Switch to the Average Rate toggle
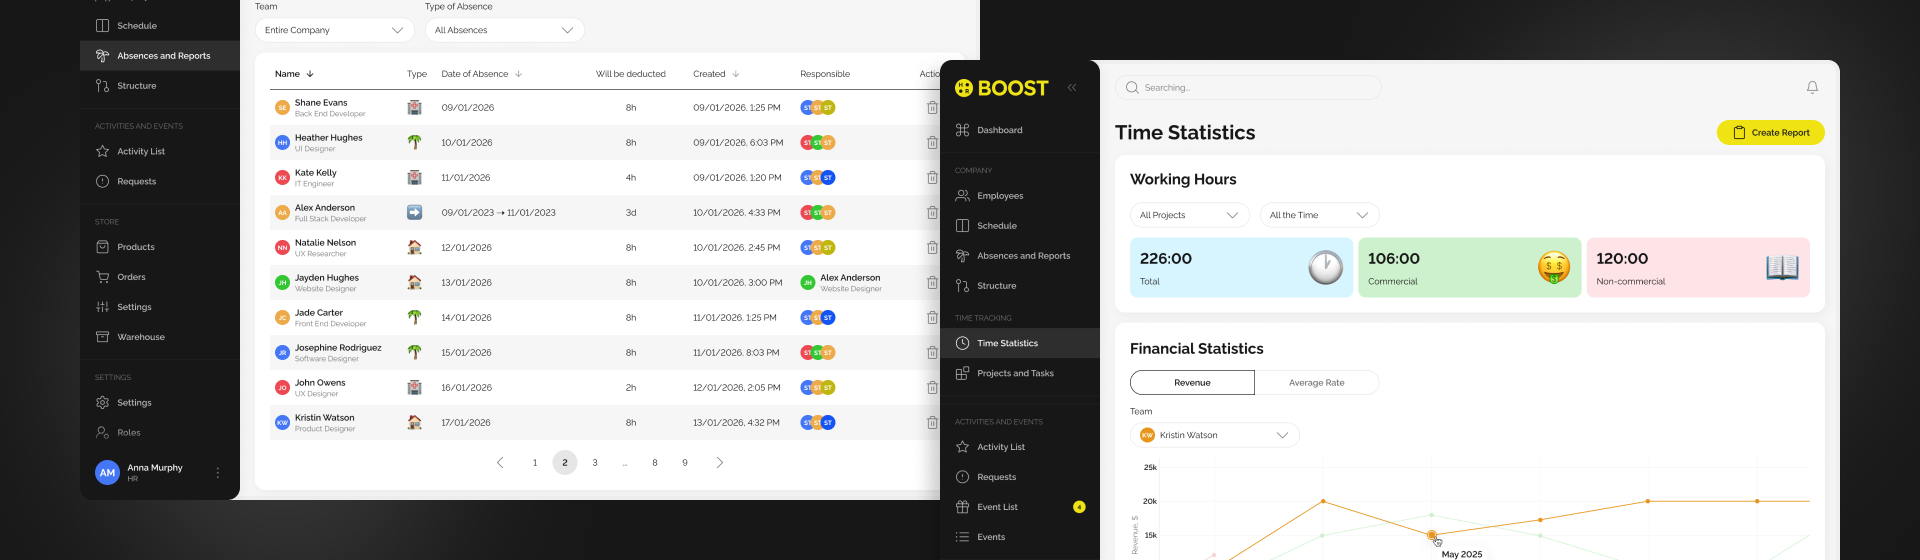 (x=1316, y=383)
